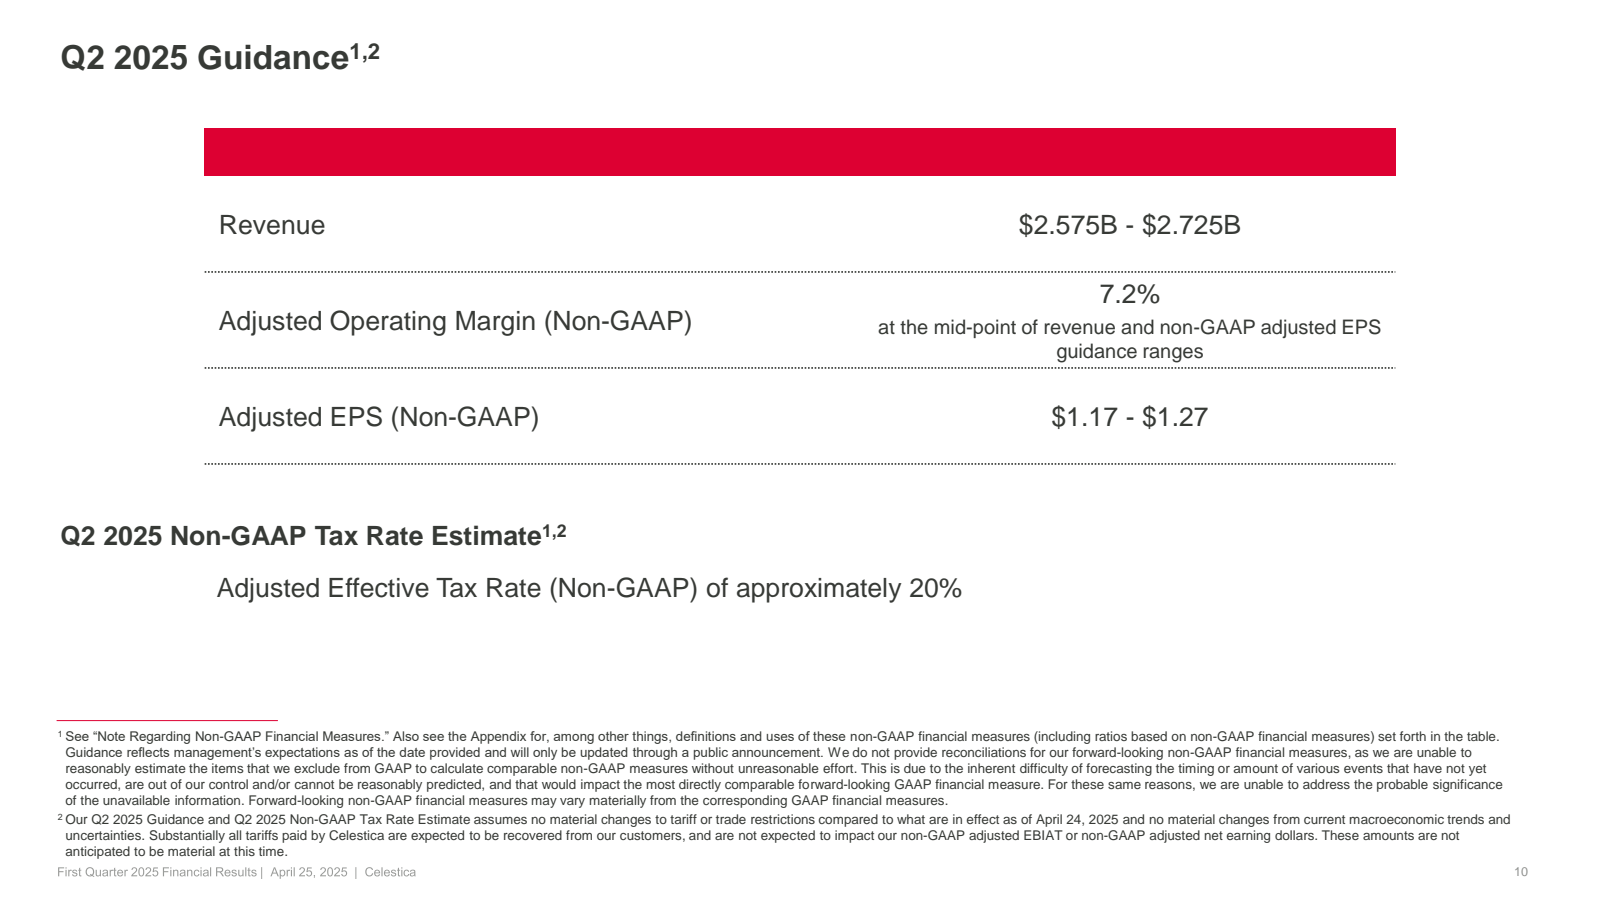Click the superscript 1,2 after Tax Rate Estimate

(x=554, y=531)
